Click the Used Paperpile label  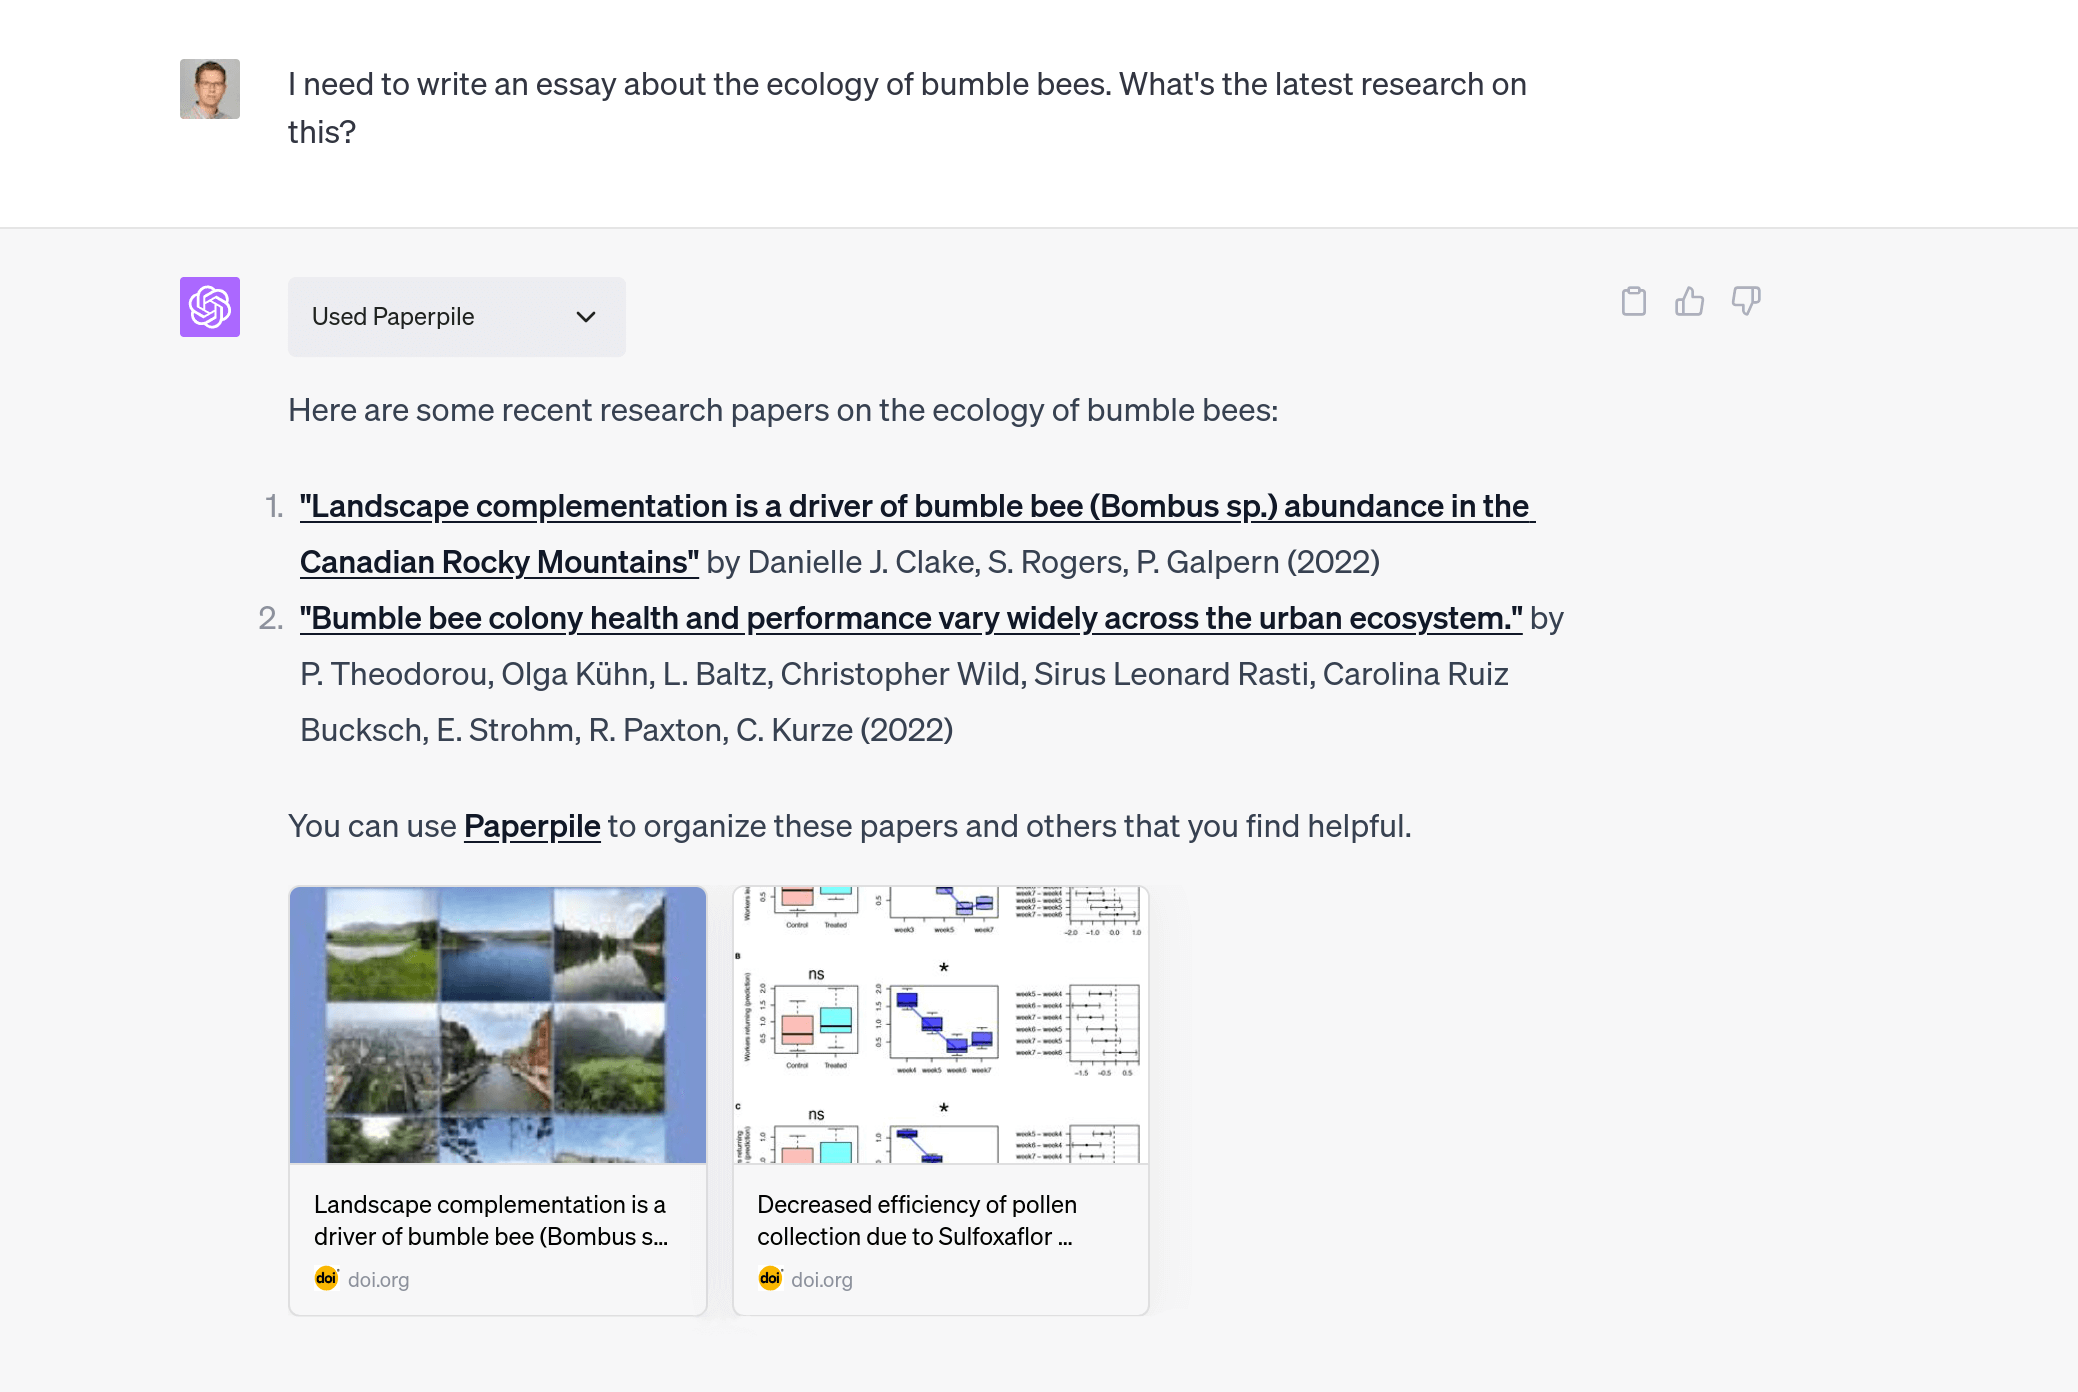point(392,316)
